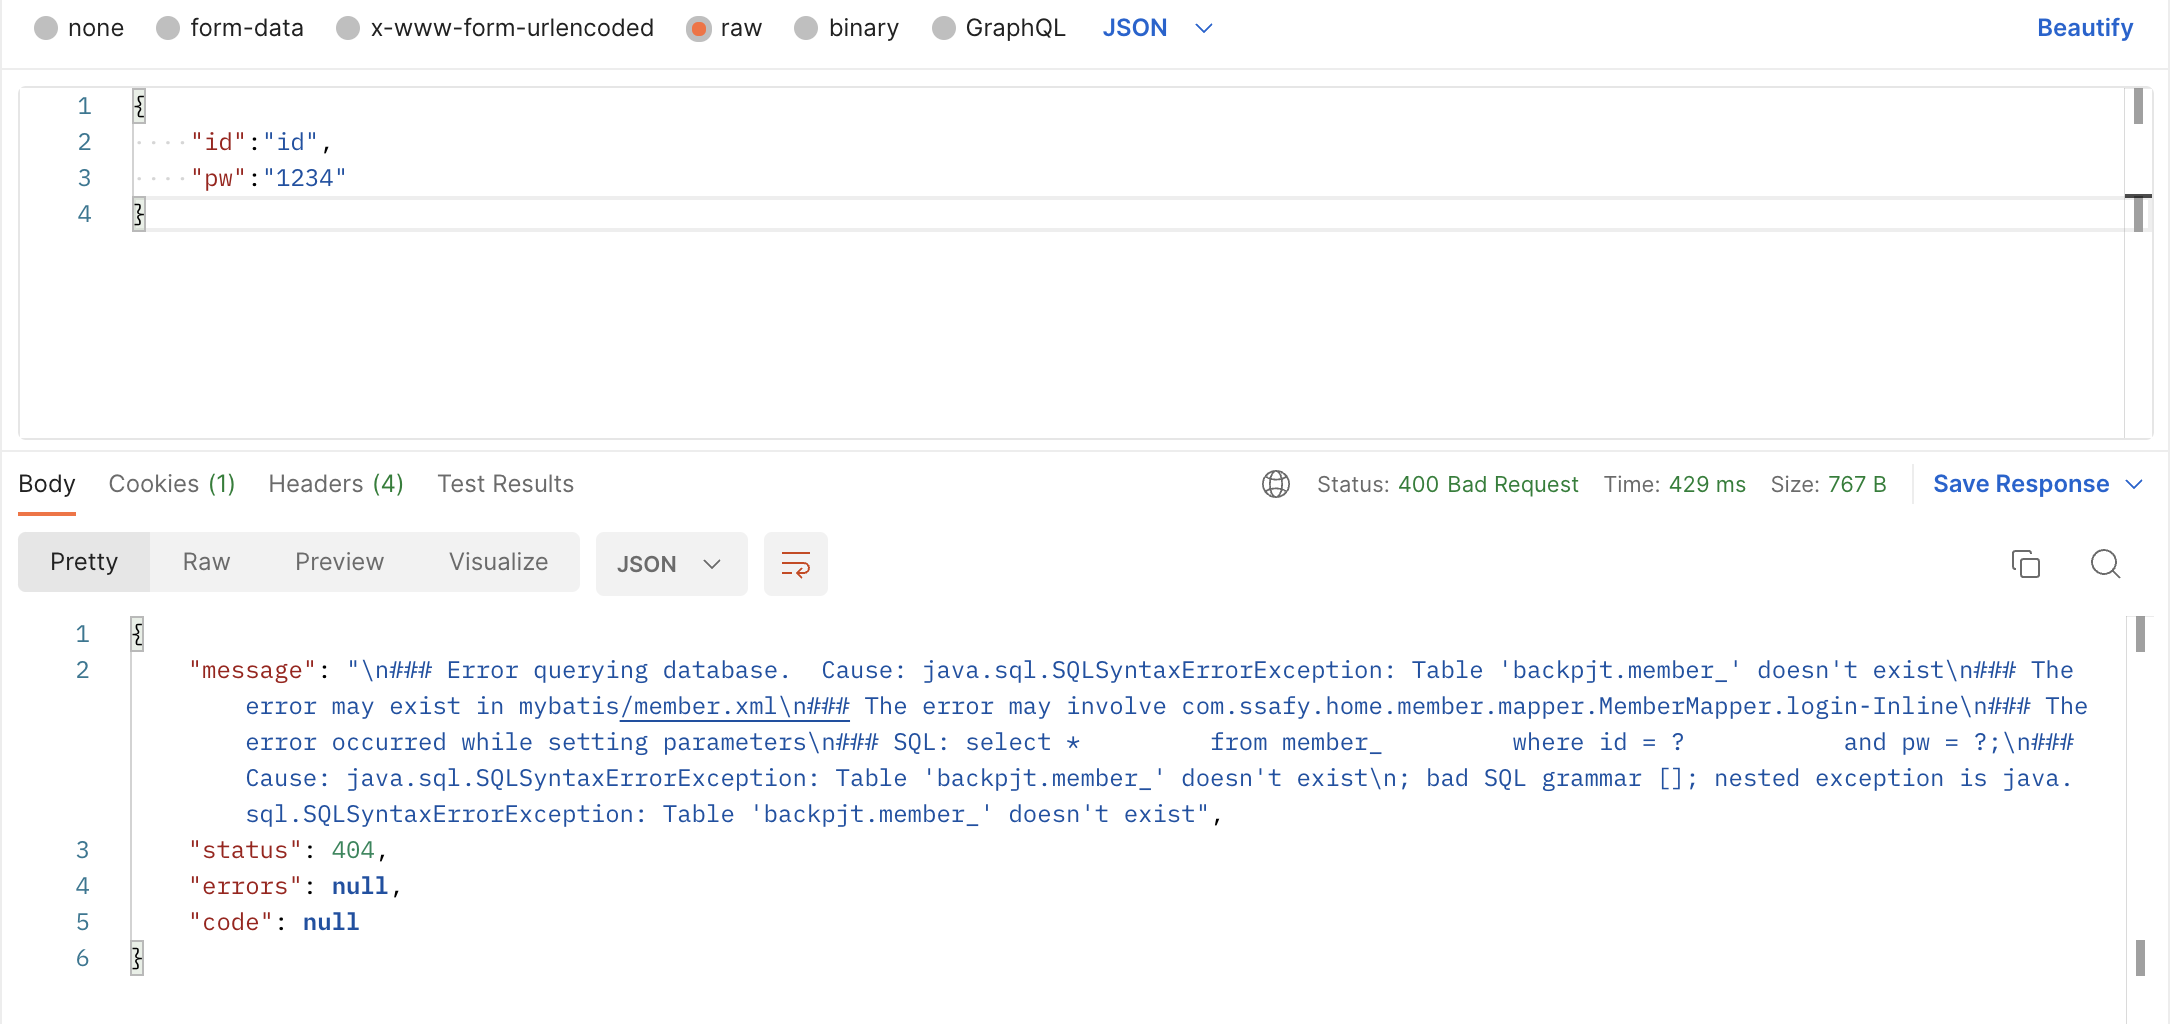The image size is (2172, 1024).
Task: Expand the Save Response dropdown arrow
Action: (x=2134, y=484)
